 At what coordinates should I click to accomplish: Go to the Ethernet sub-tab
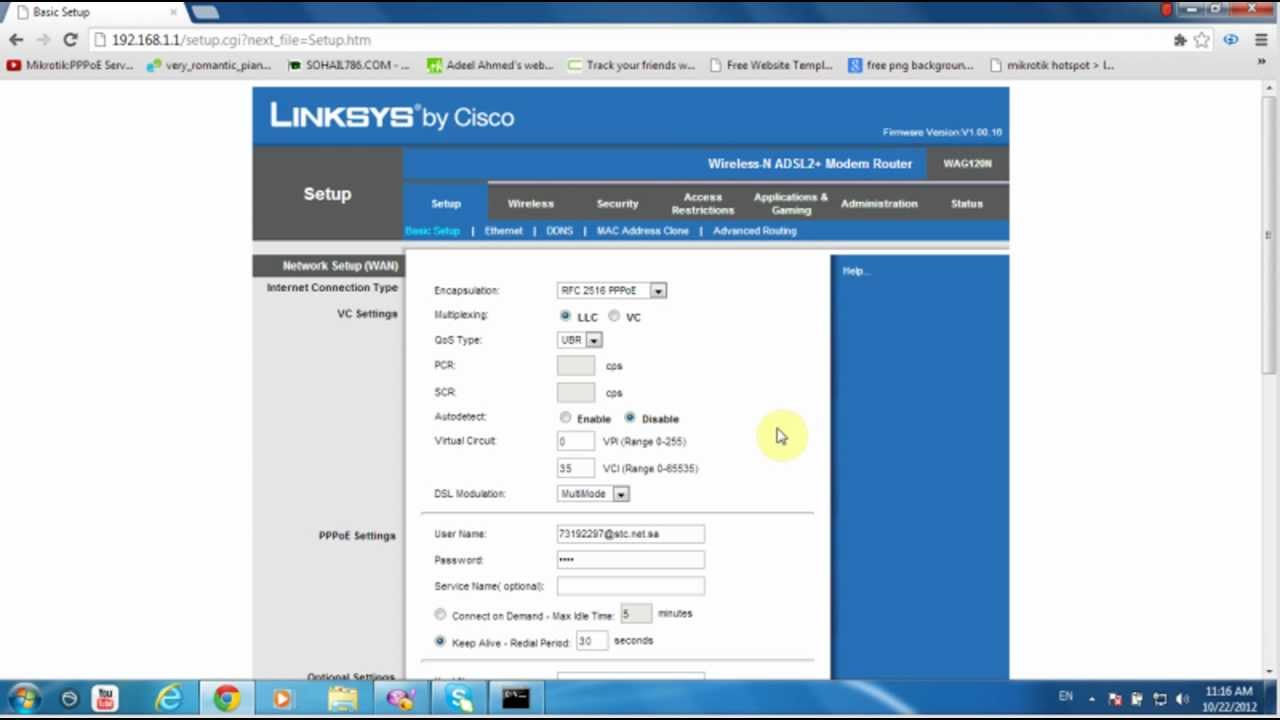[x=503, y=231]
